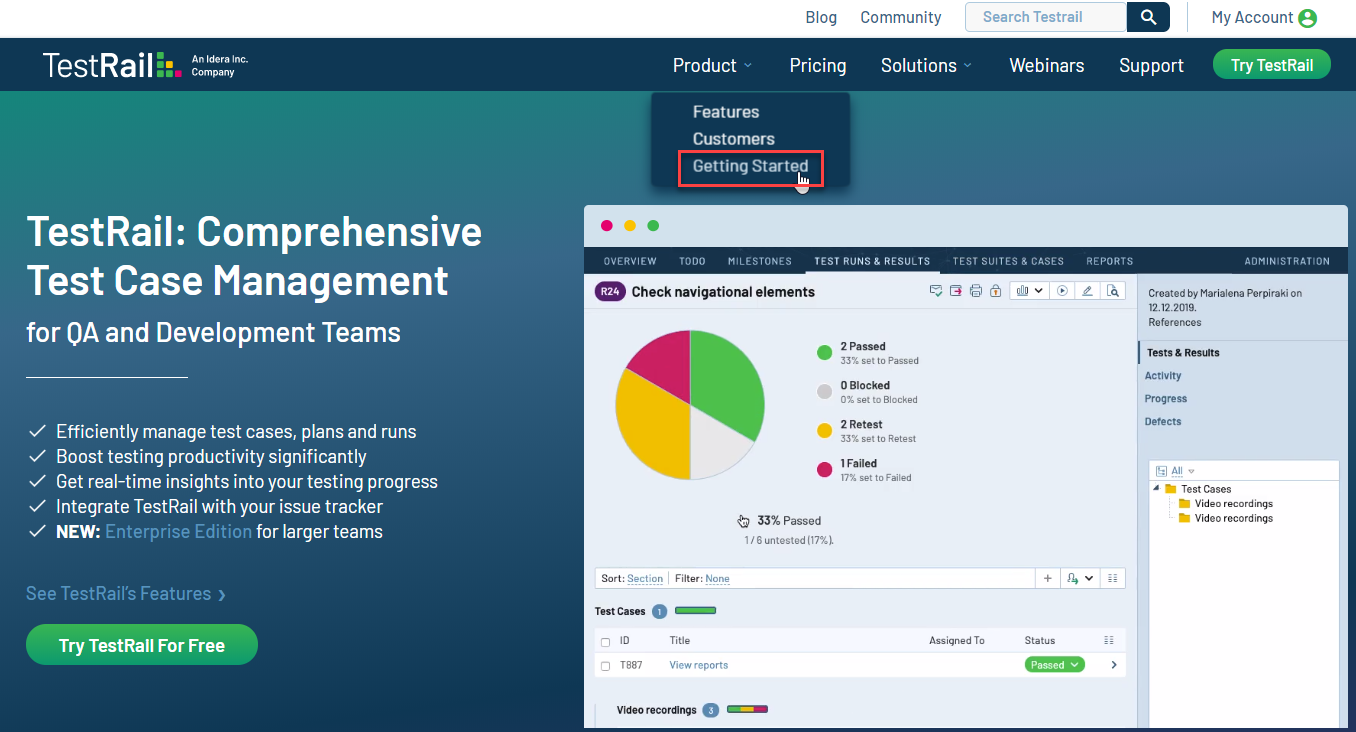Open the Product dropdown menu
Screen dimensions: 1356x732
point(712,65)
